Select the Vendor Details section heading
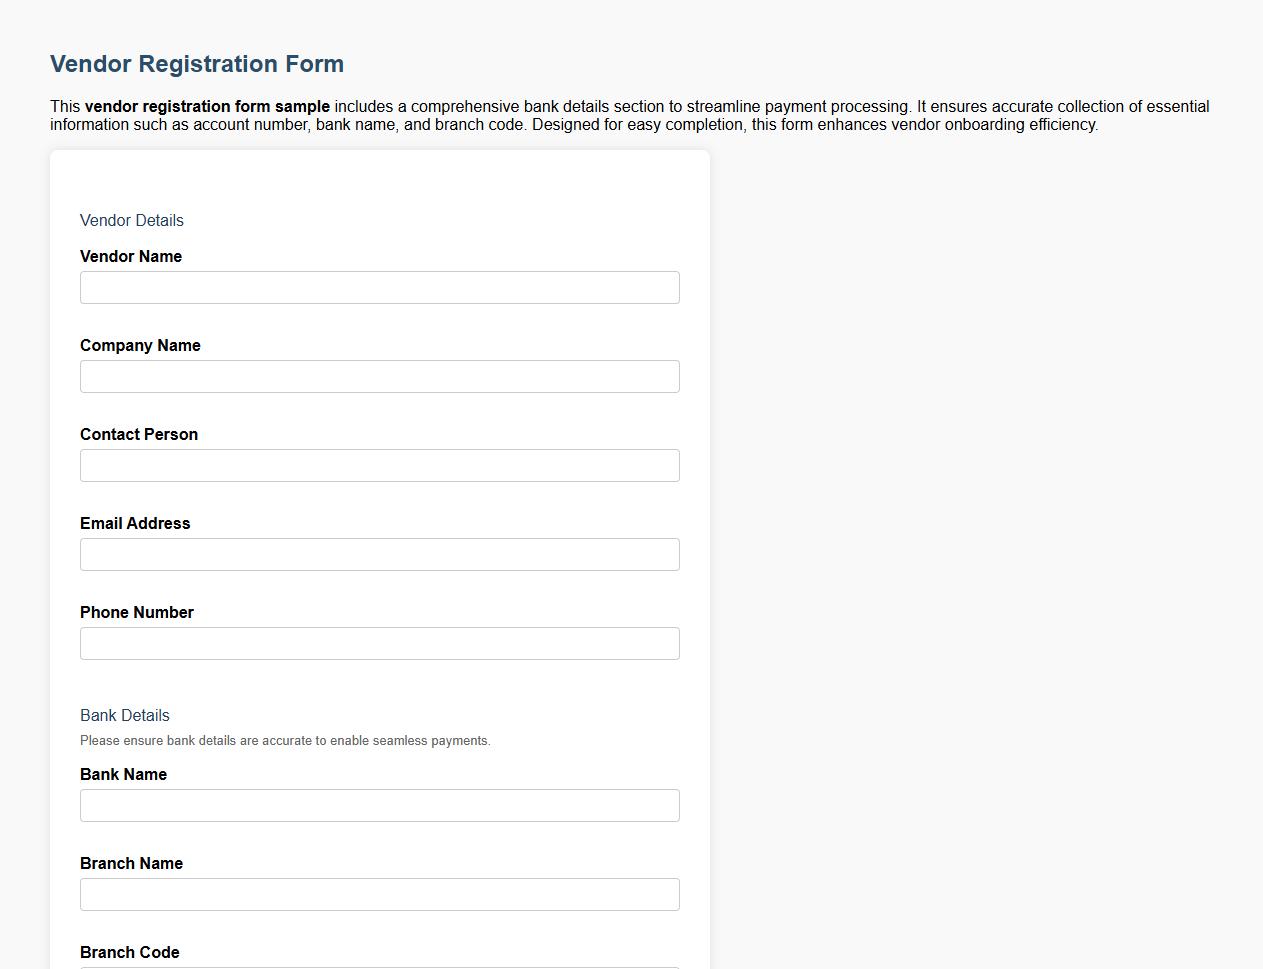Image resolution: width=1263 pixels, height=969 pixels. (x=131, y=220)
